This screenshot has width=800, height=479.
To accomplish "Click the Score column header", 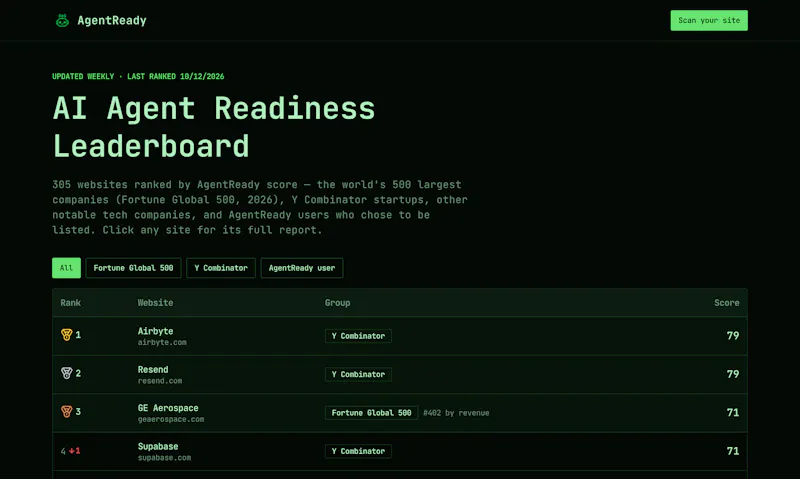I will (x=727, y=302).
